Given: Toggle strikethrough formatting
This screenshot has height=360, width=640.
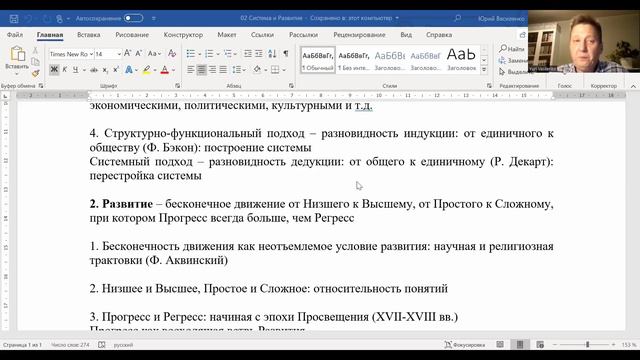Looking at the screenshot, I should [x=93, y=70].
